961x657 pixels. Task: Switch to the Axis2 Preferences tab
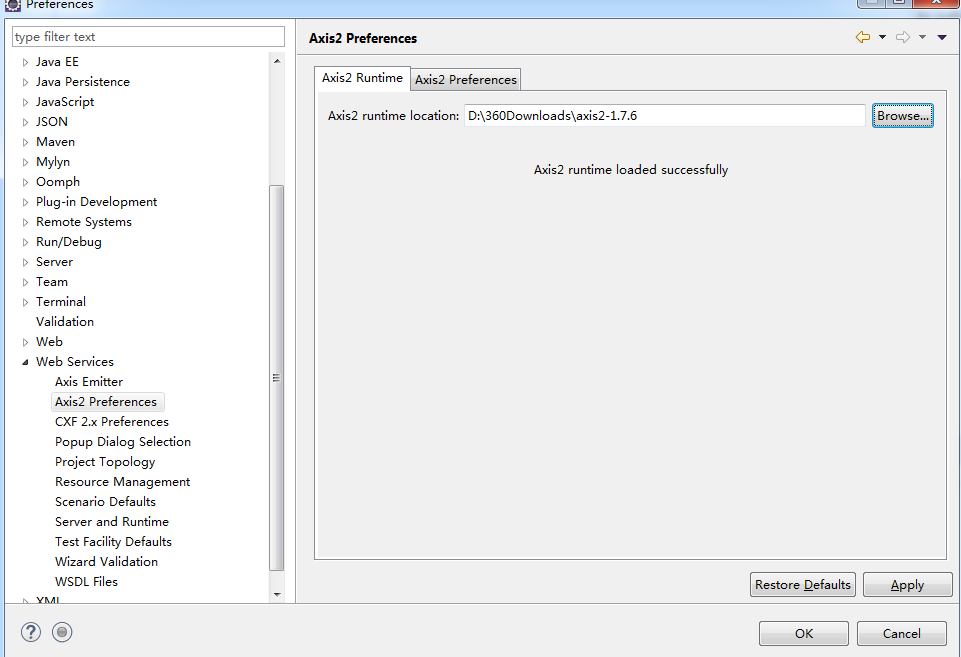[466, 80]
